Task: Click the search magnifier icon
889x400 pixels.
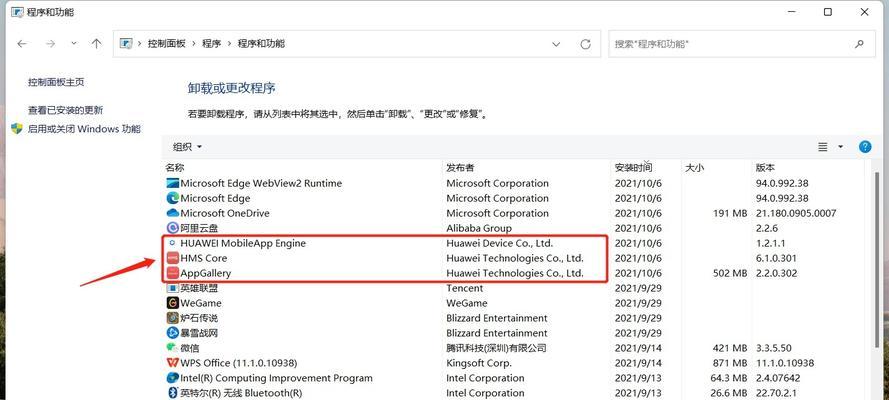Action: pos(859,44)
